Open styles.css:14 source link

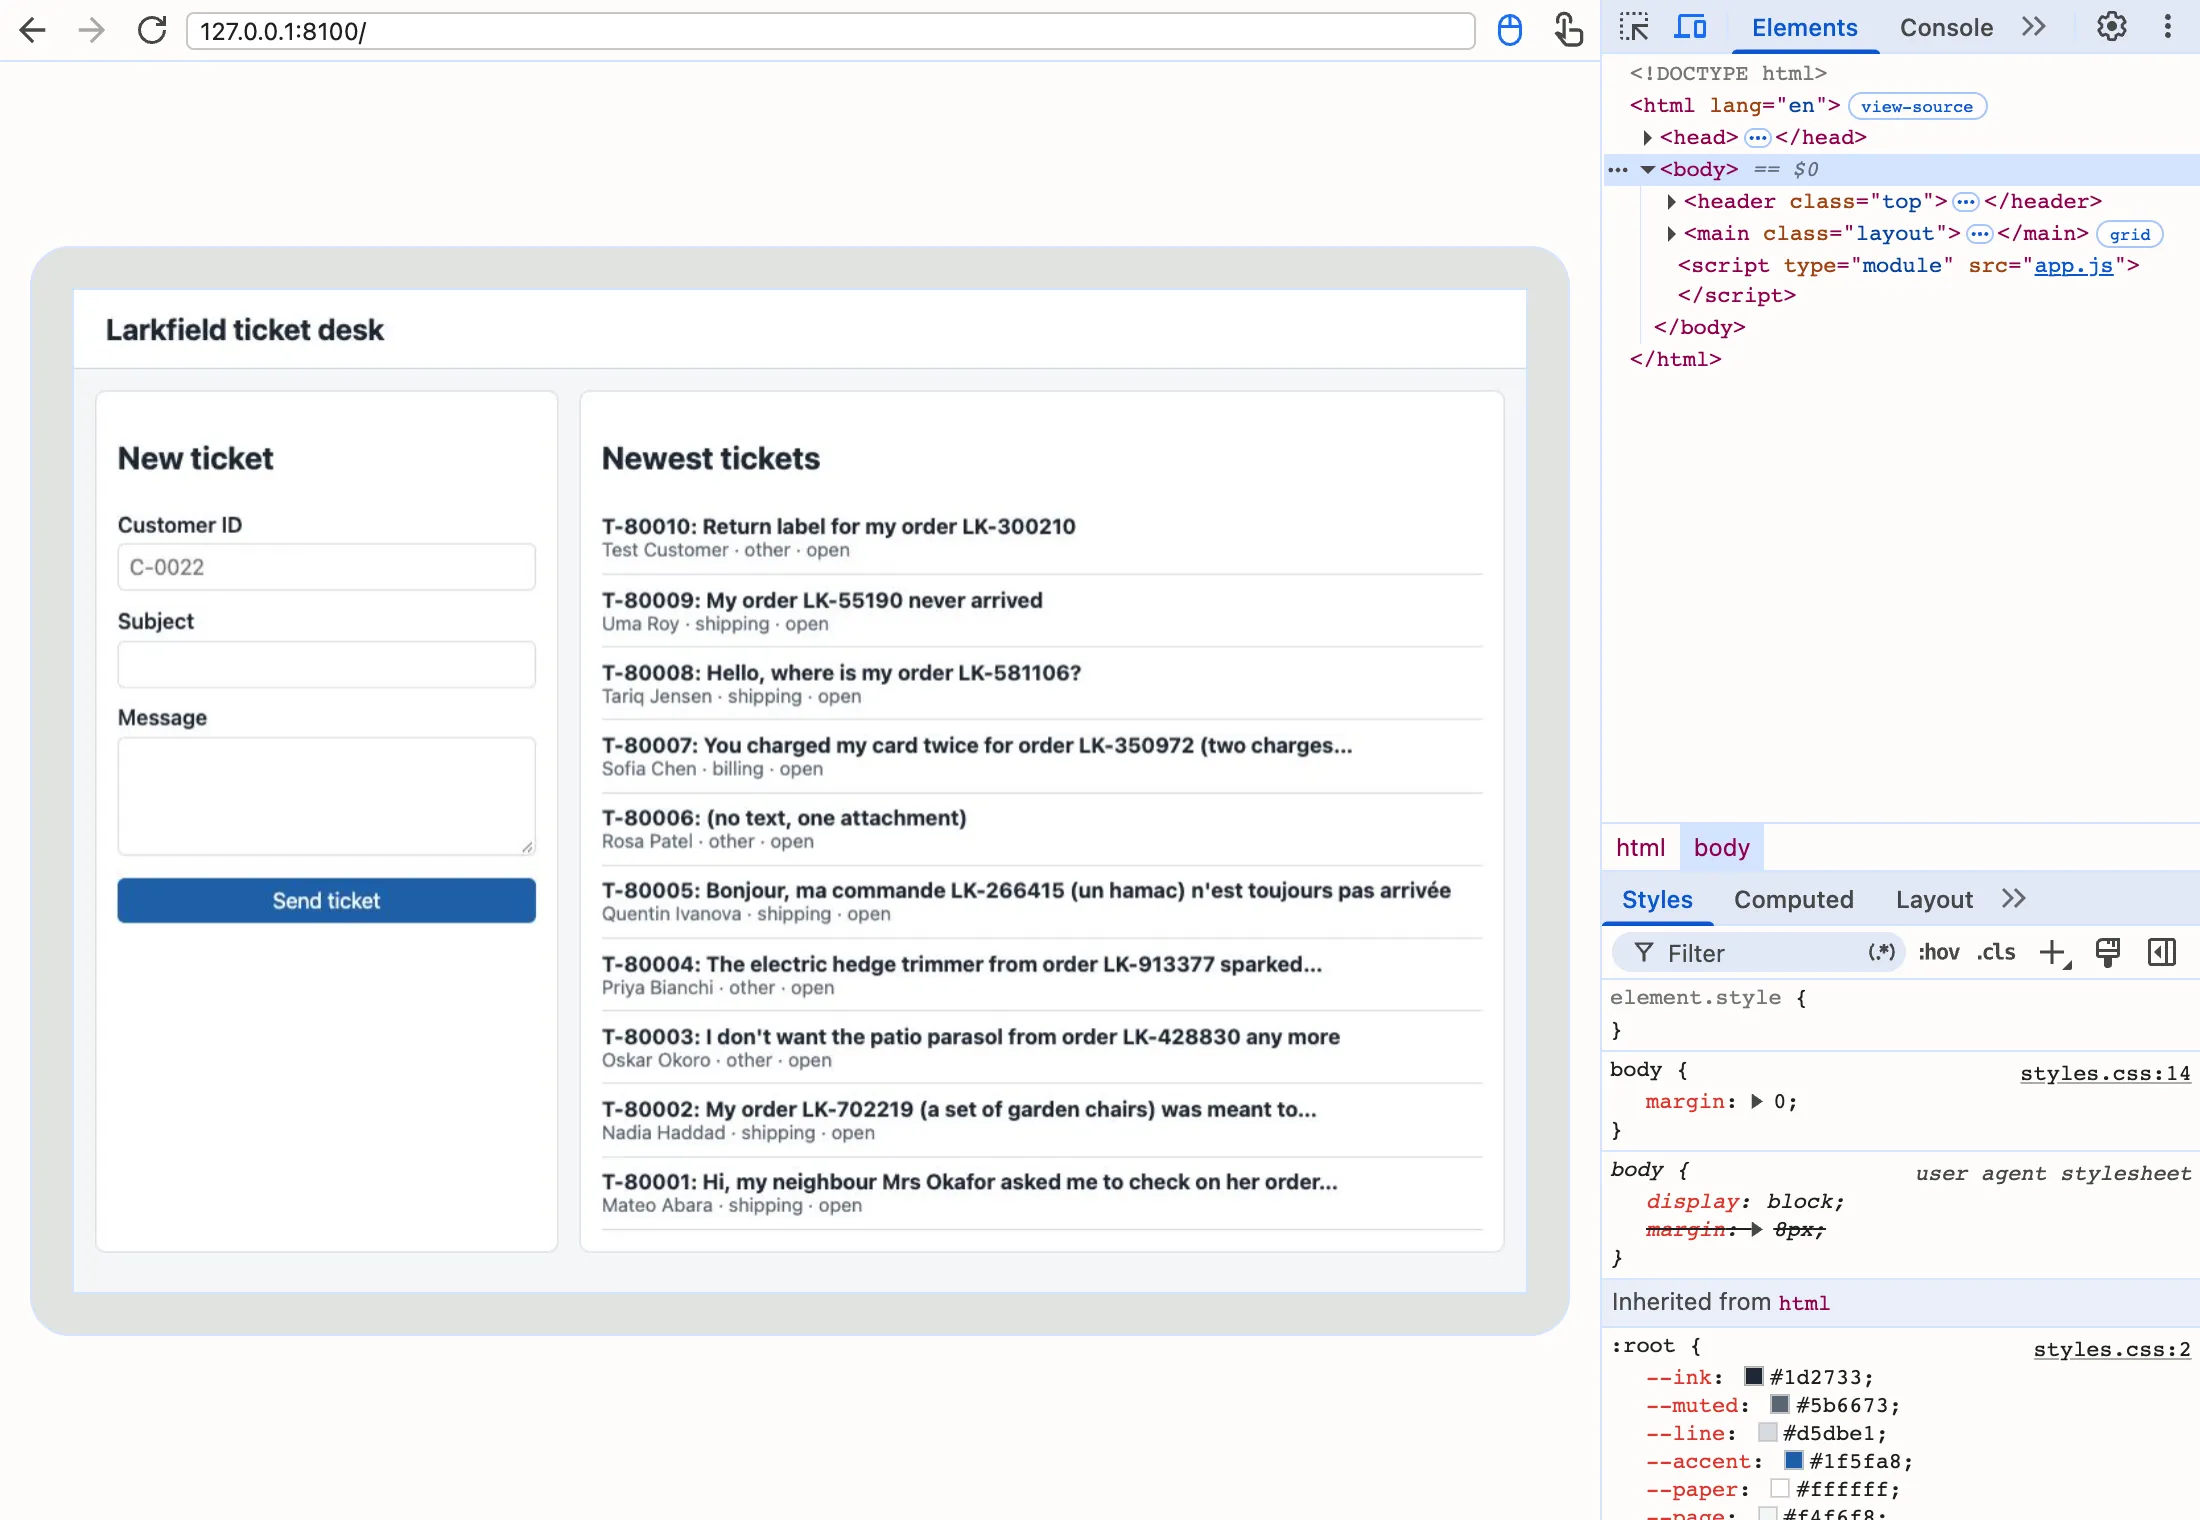(x=2105, y=1073)
